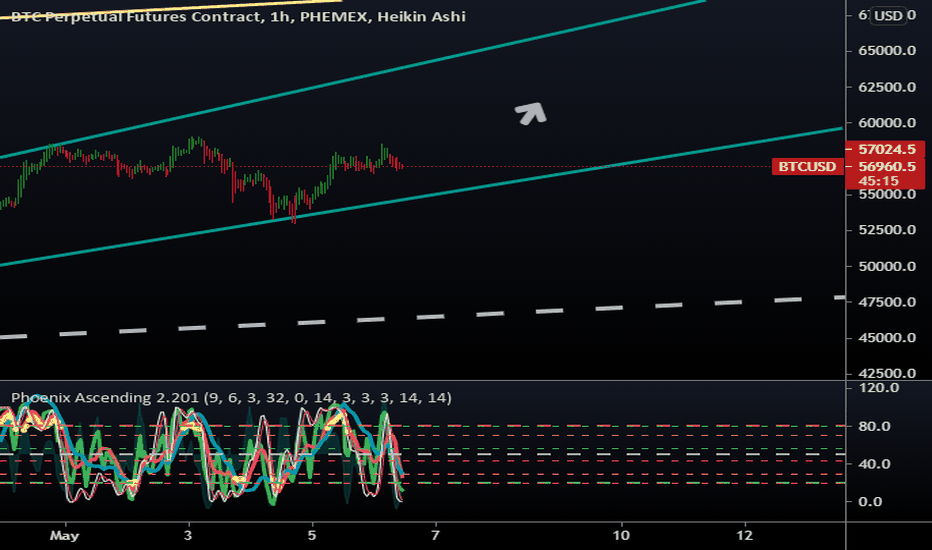The width and height of the screenshot is (932, 550).
Task: Click the 42500.0 price axis label
Action: tap(887, 373)
